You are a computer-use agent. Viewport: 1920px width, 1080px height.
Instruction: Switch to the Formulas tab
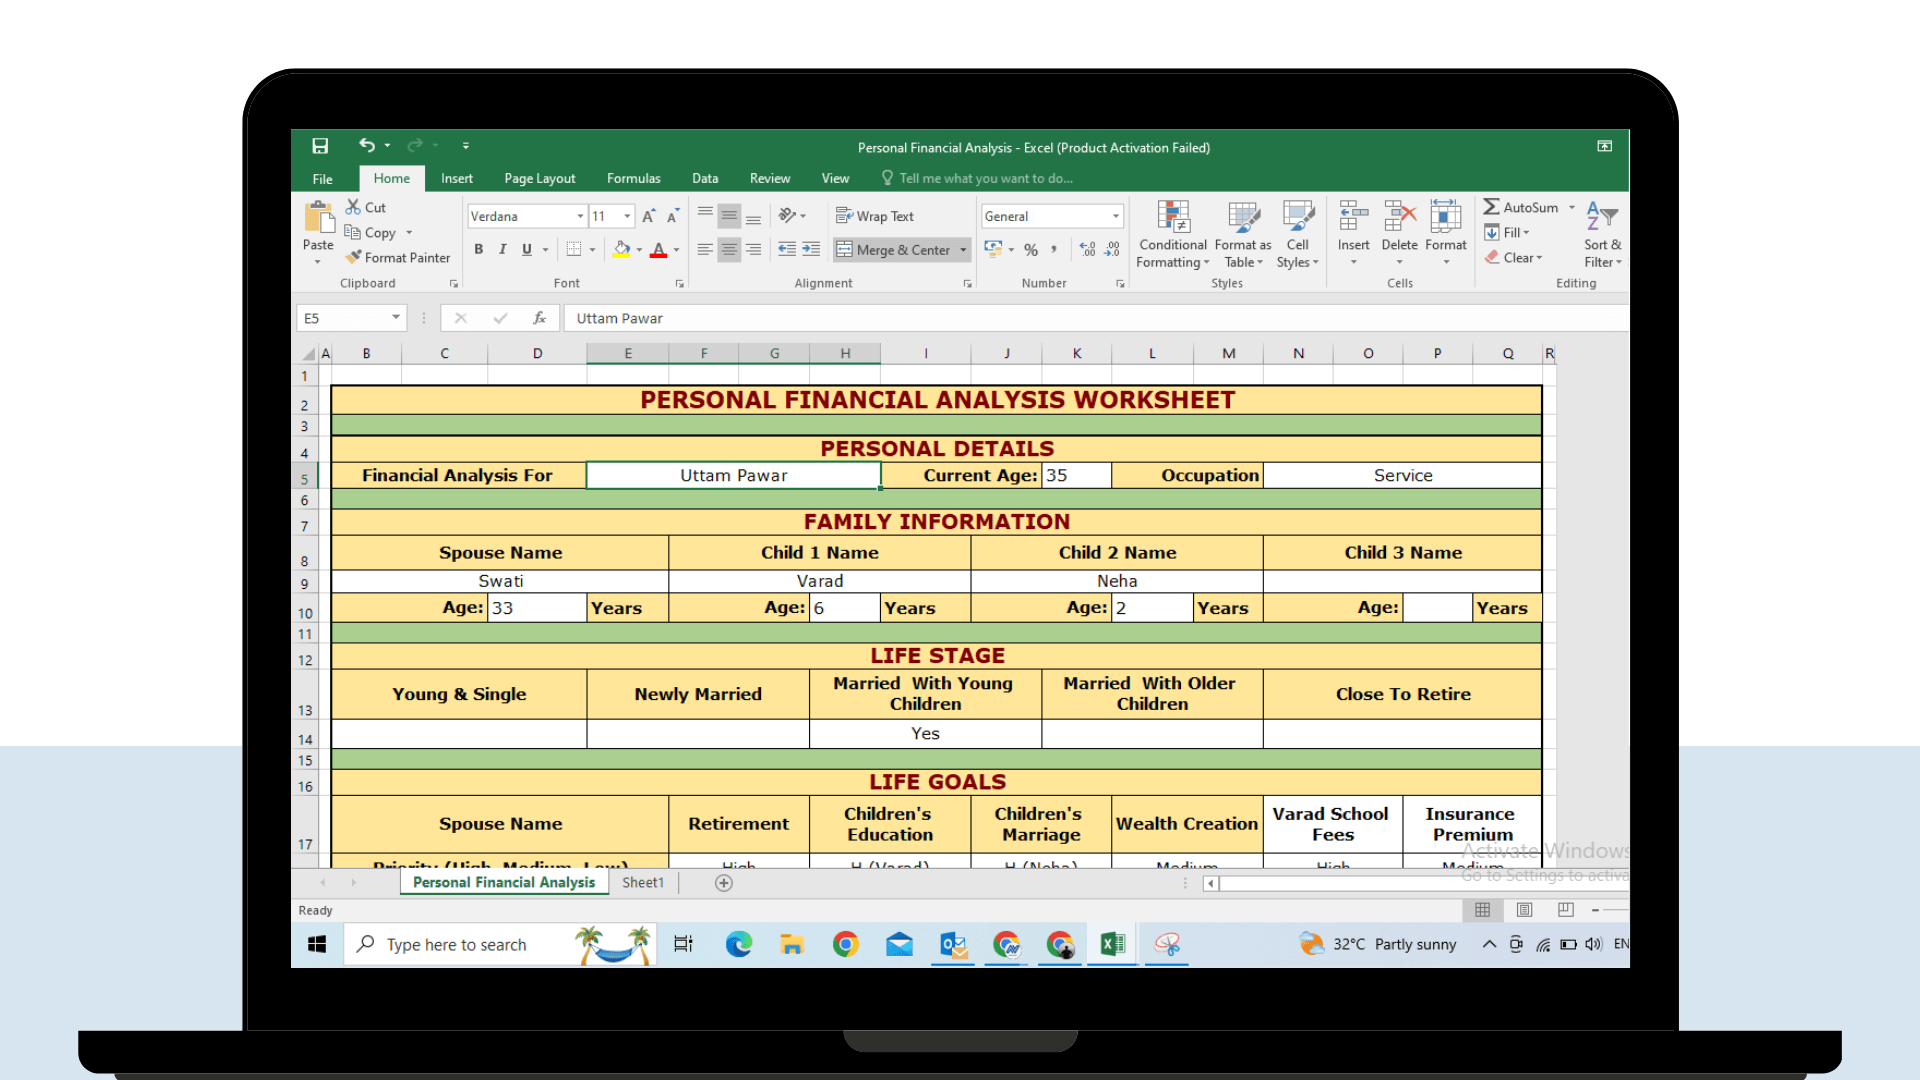click(x=634, y=178)
